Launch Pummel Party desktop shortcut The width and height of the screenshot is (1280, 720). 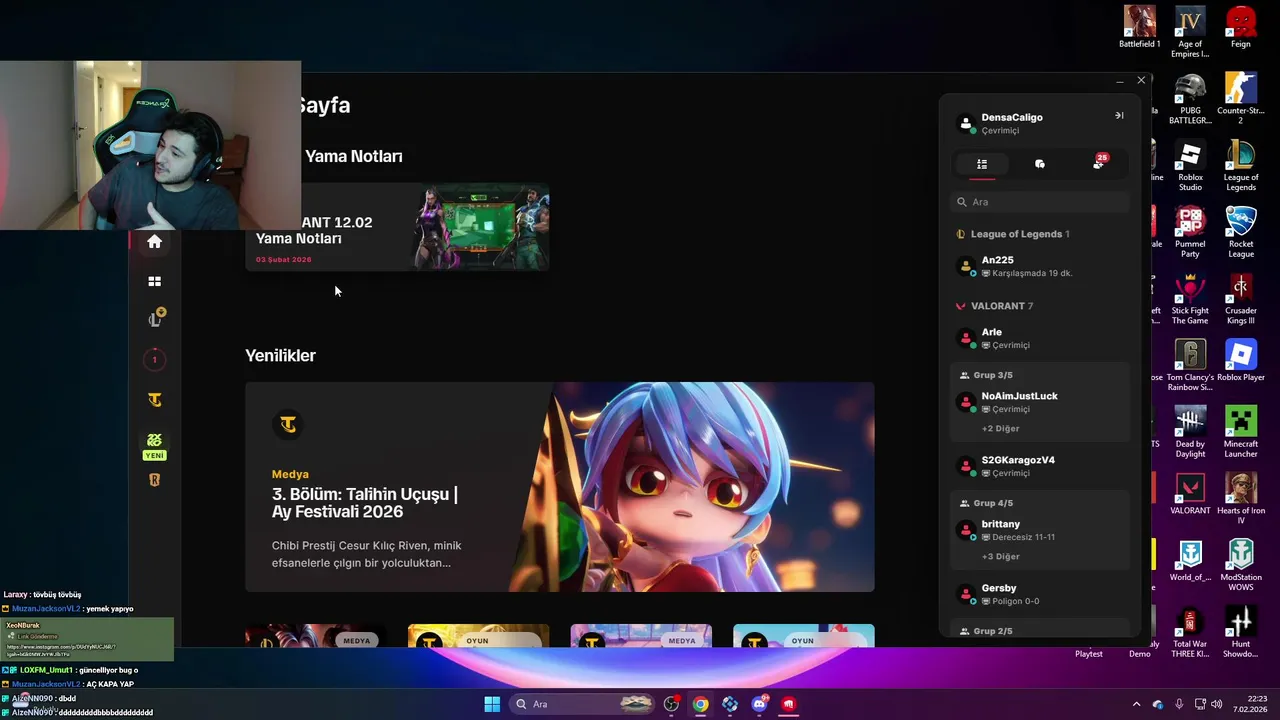[x=1190, y=232]
